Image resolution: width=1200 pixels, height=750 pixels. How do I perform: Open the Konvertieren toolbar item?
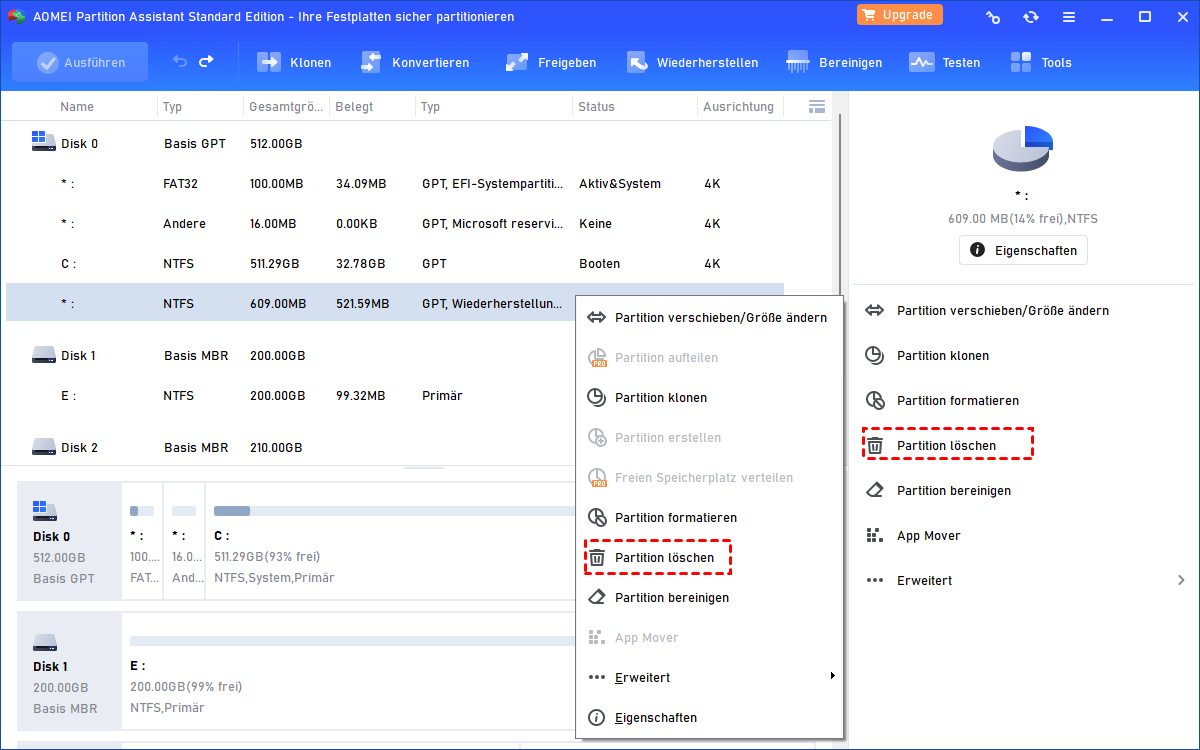415,62
